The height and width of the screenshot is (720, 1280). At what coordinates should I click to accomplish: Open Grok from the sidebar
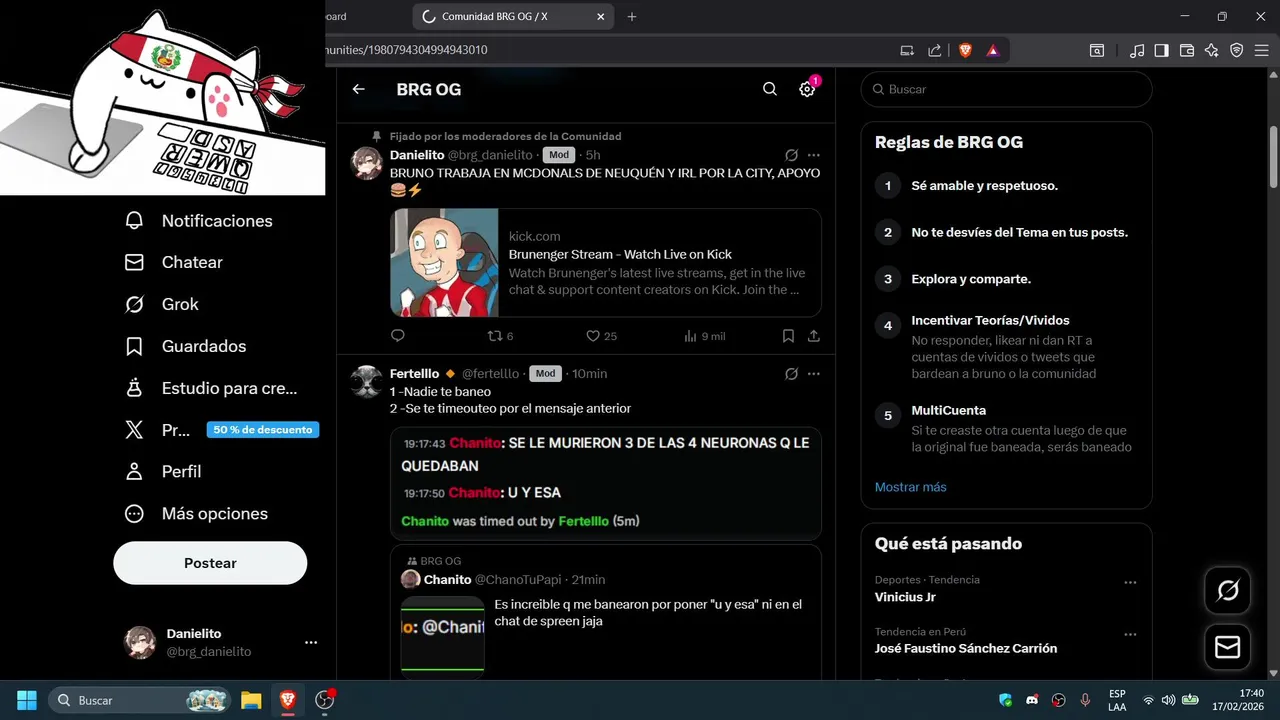point(161,304)
